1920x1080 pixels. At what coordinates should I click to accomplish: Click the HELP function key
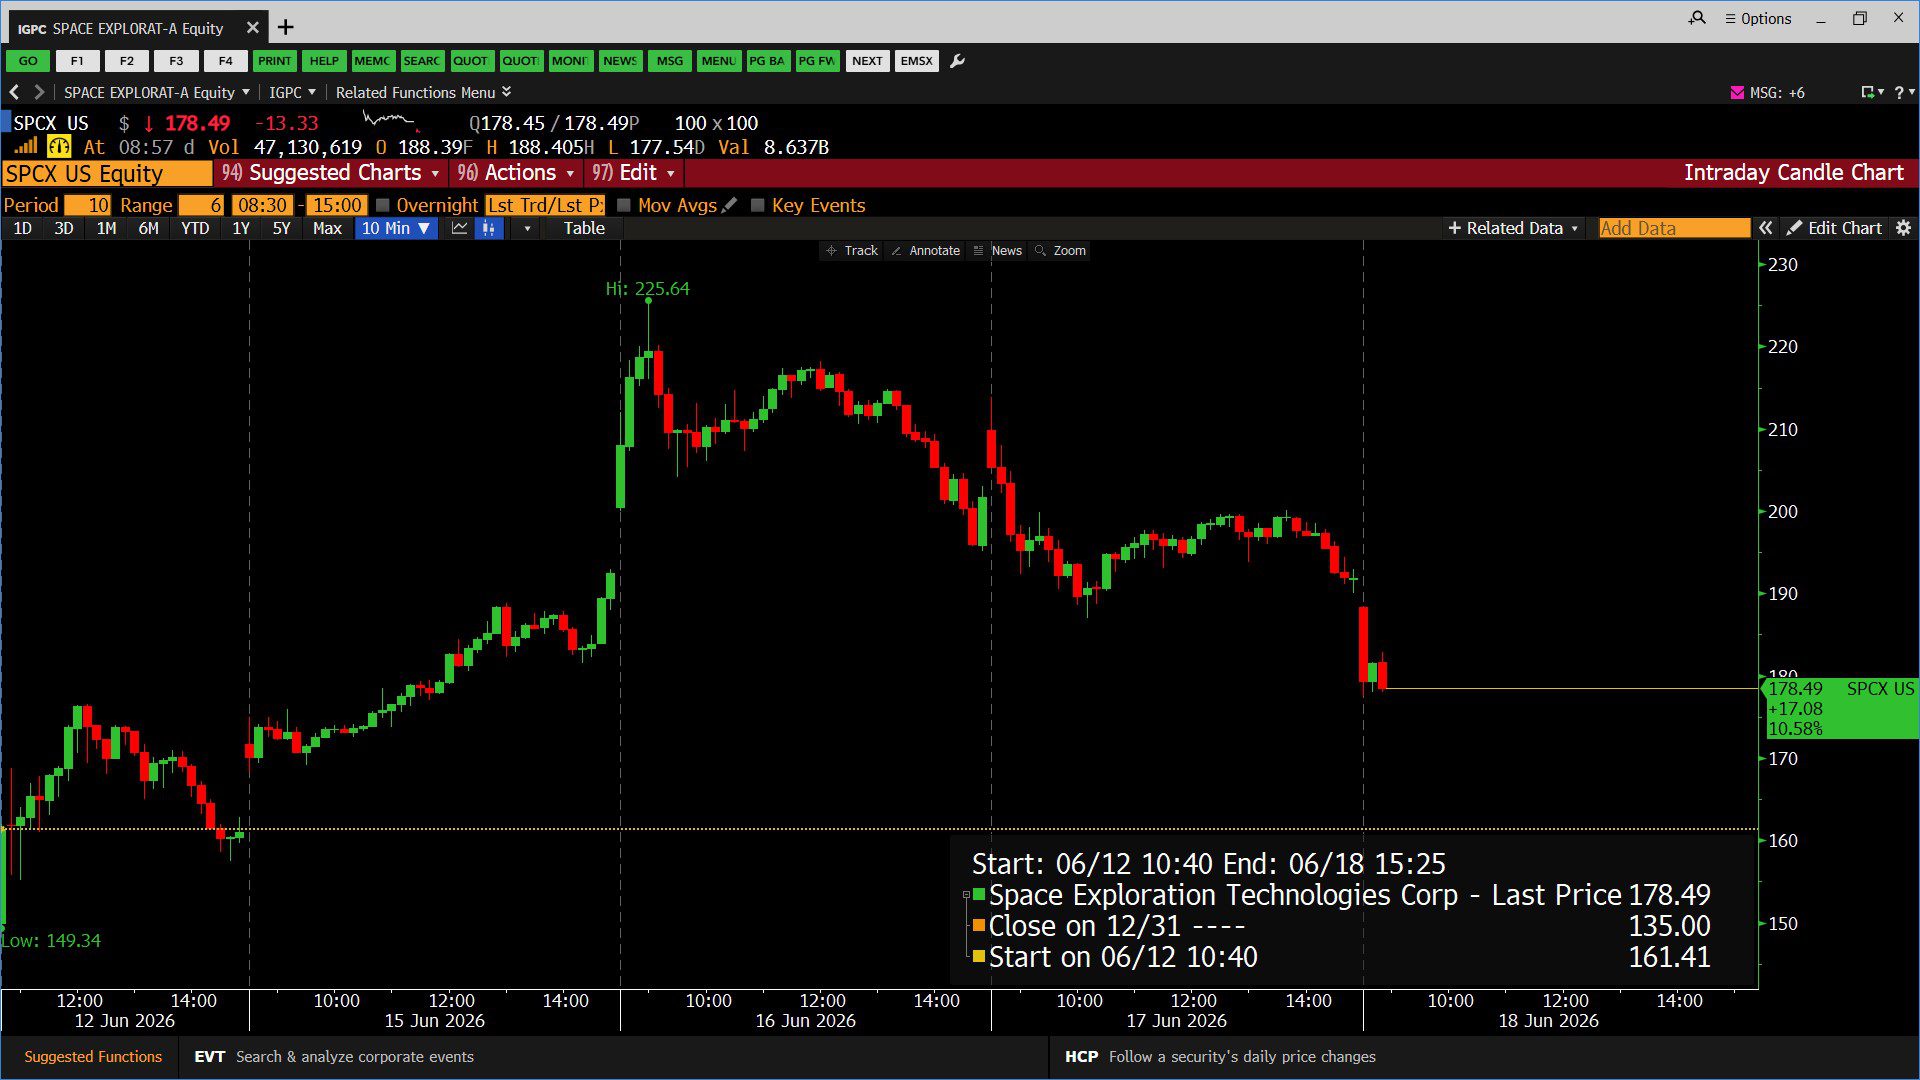point(324,61)
